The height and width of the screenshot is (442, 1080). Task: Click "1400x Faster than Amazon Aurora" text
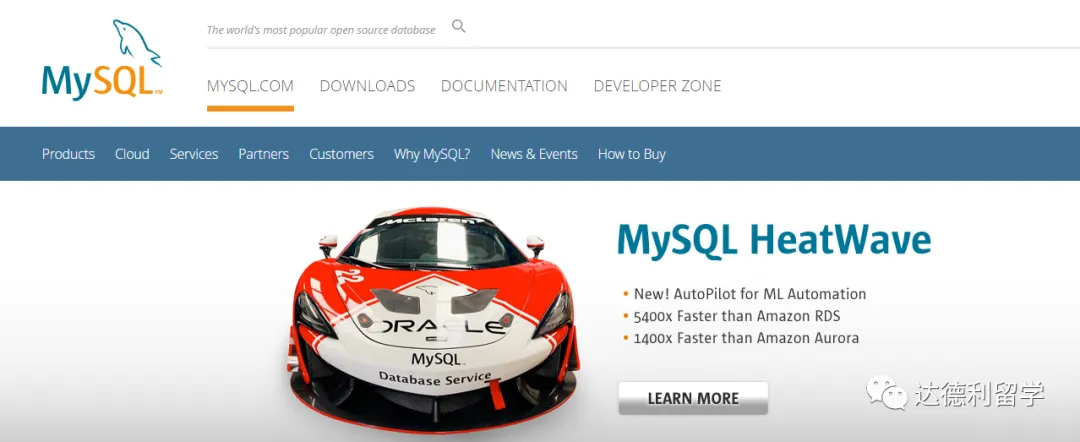point(746,338)
